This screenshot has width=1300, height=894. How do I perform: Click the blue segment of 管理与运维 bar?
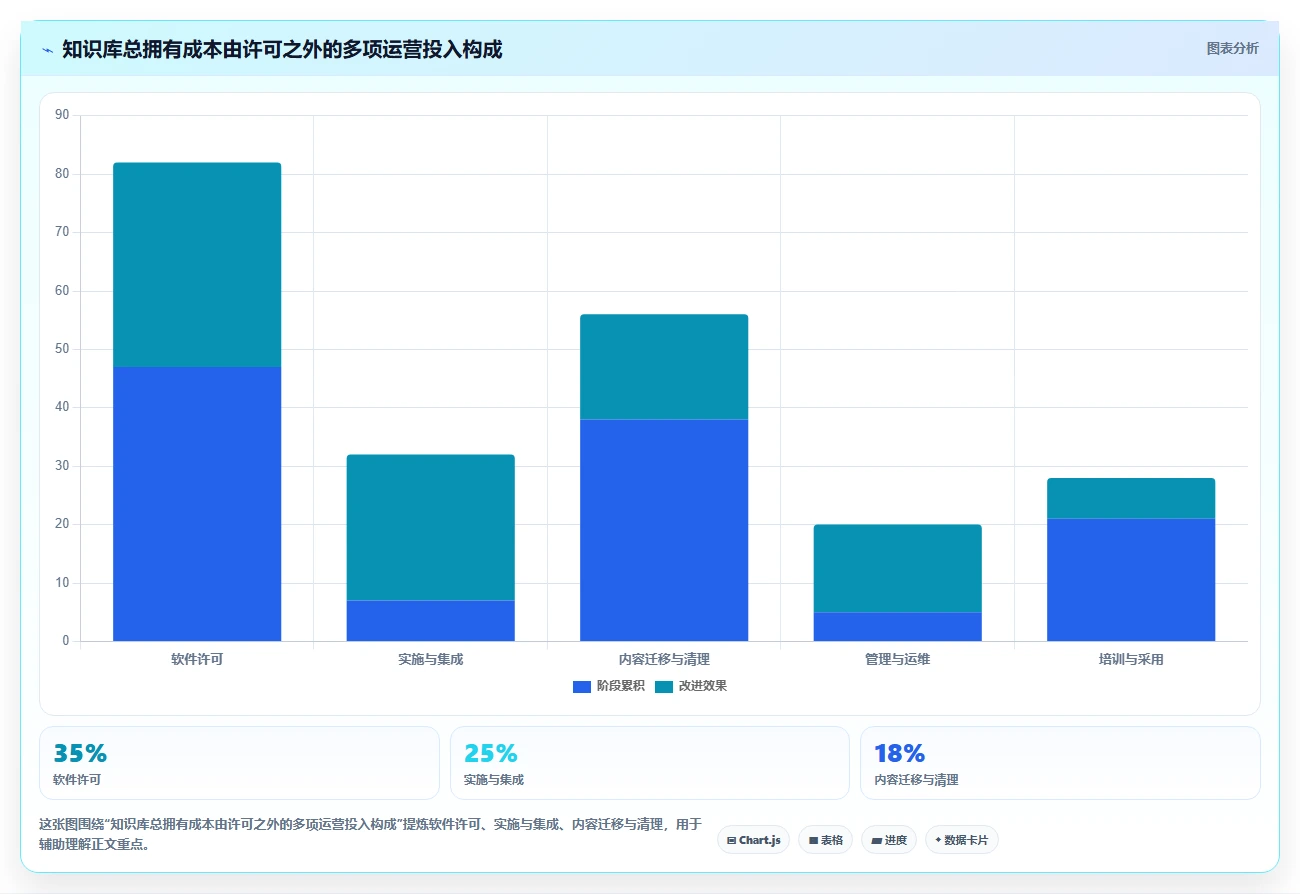tap(898, 626)
